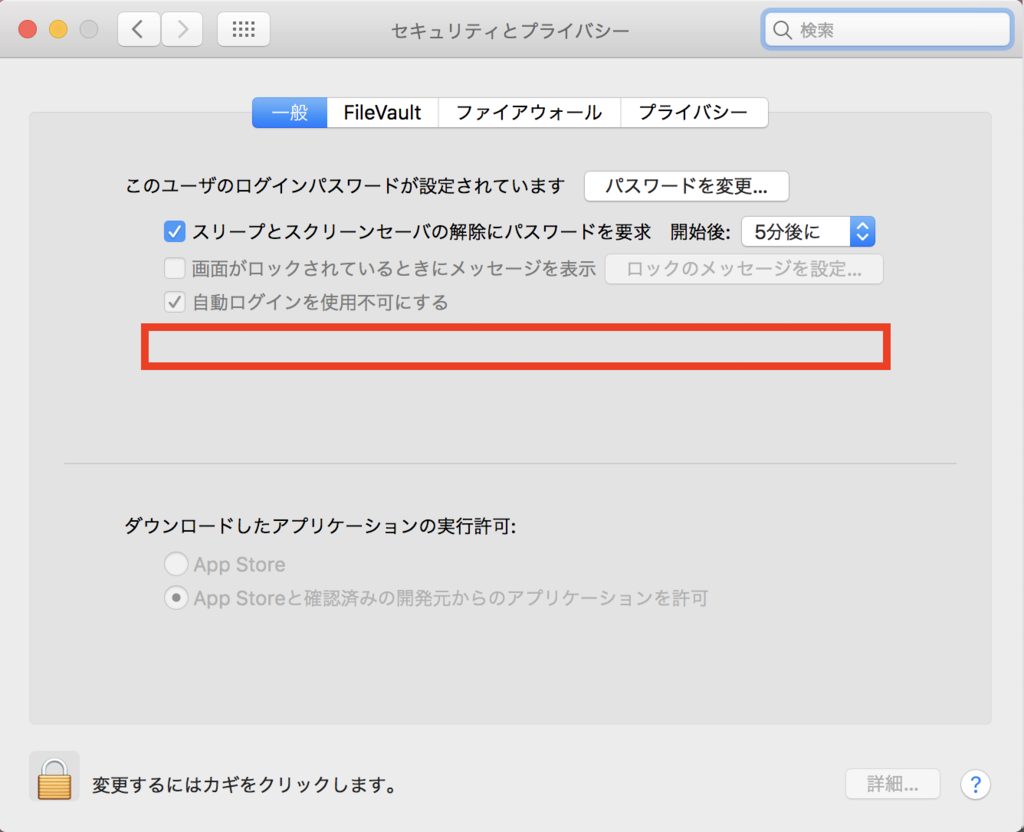
Task: Select App Store and identified developers option
Action: 176,598
